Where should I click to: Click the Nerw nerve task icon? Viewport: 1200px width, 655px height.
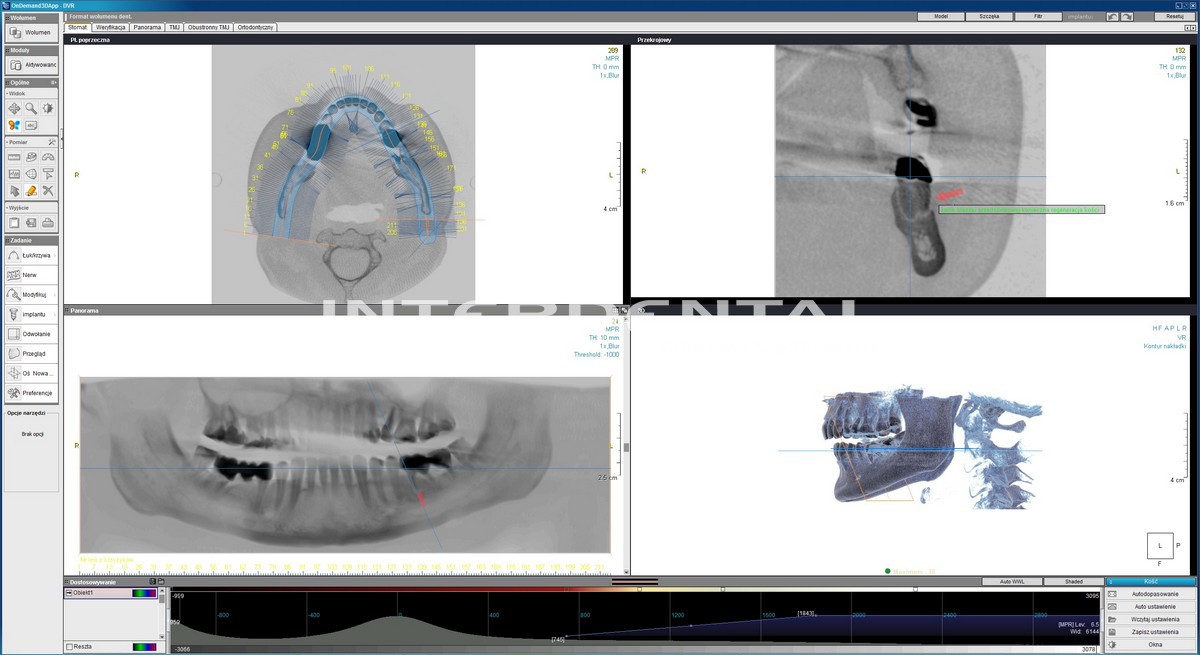tap(14, 275)
